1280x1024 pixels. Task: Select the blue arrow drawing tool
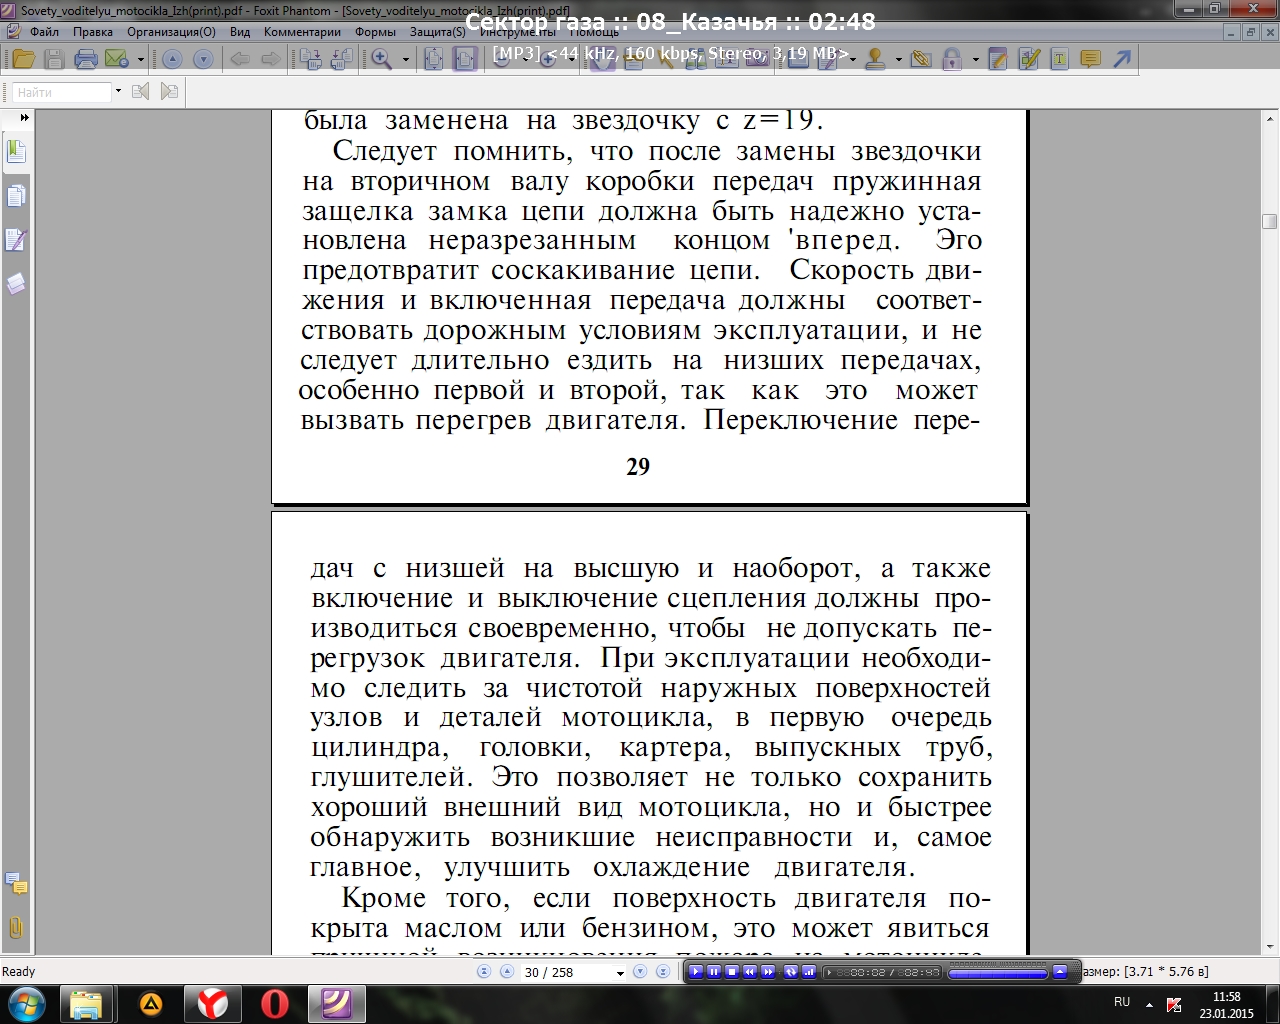pyautogui.click(x=1122, y=59)
